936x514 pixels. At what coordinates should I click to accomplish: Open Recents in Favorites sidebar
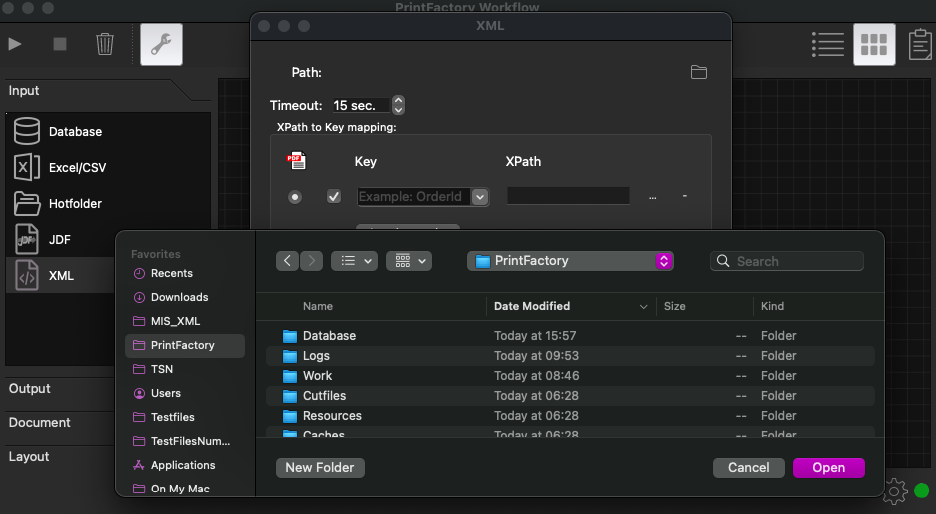point(185,273)
